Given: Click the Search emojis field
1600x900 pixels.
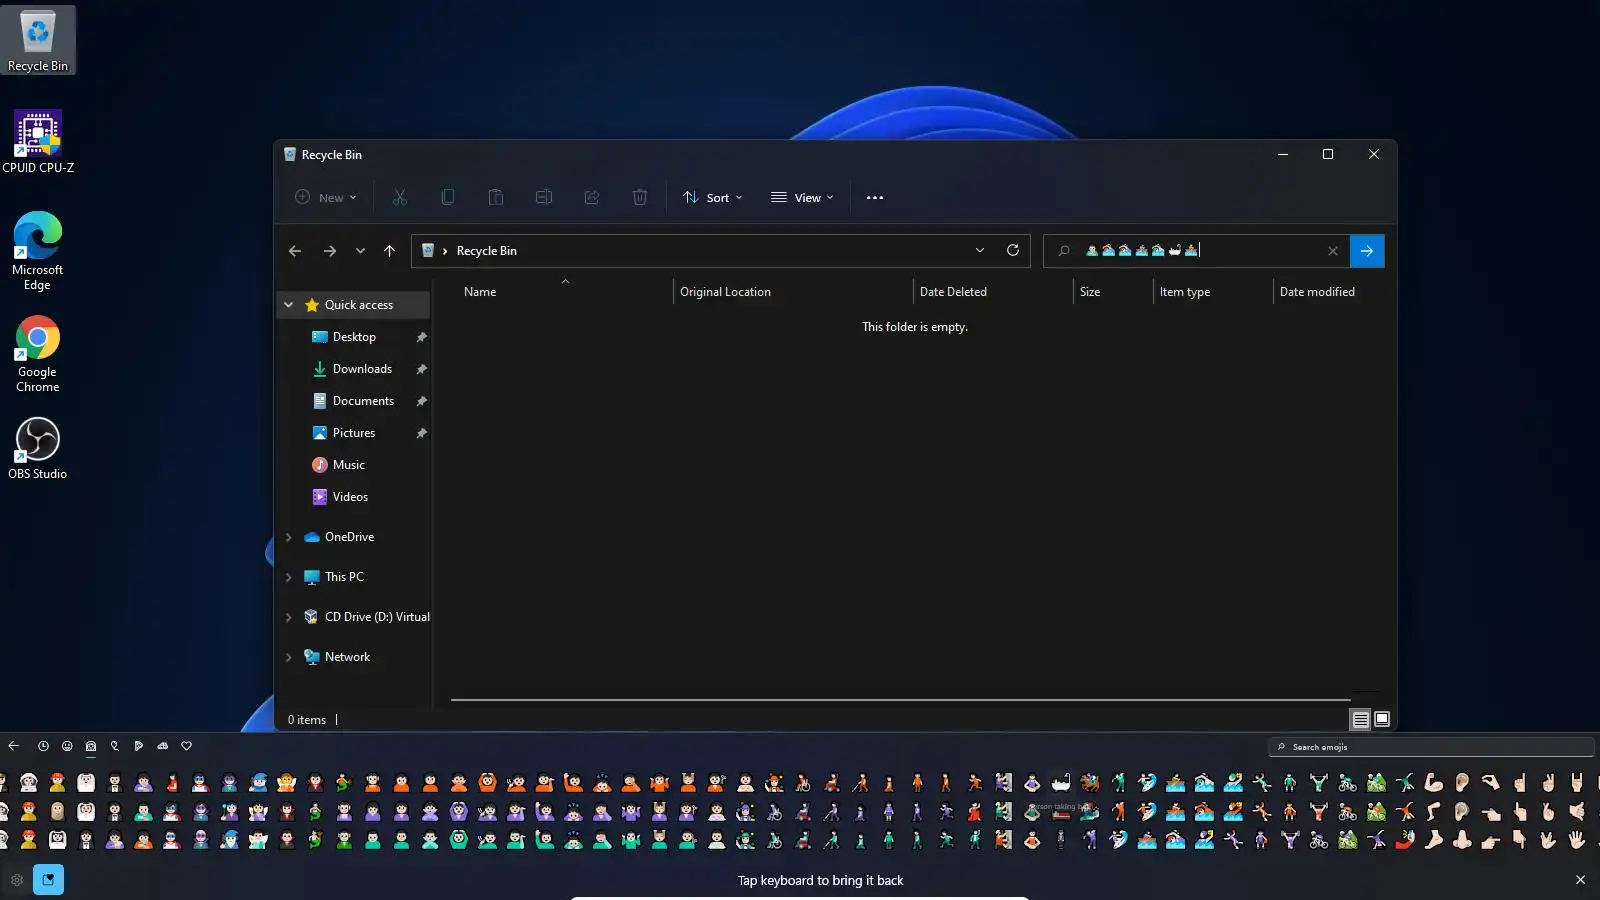Looking at the screenshot, I should tap(1431, 747).
